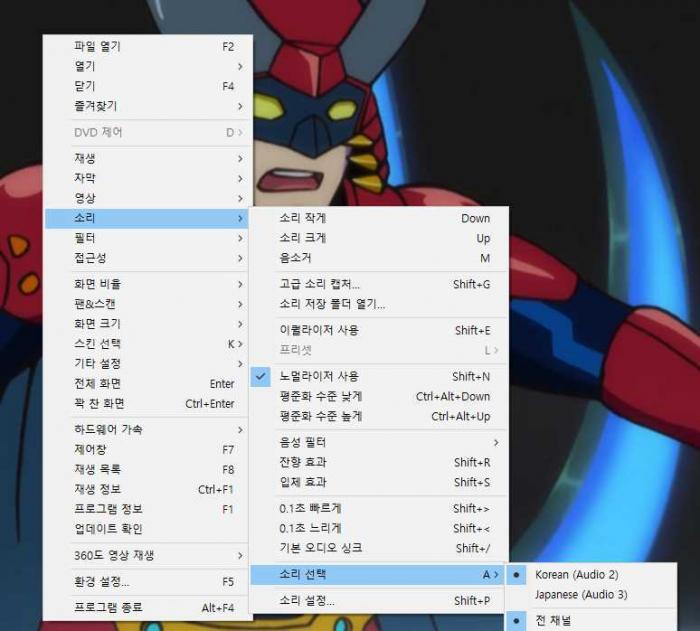The height and width of the screenshot is (631, 700).
Task: Click 평준화 수준 높게
Action: point(378,416)
